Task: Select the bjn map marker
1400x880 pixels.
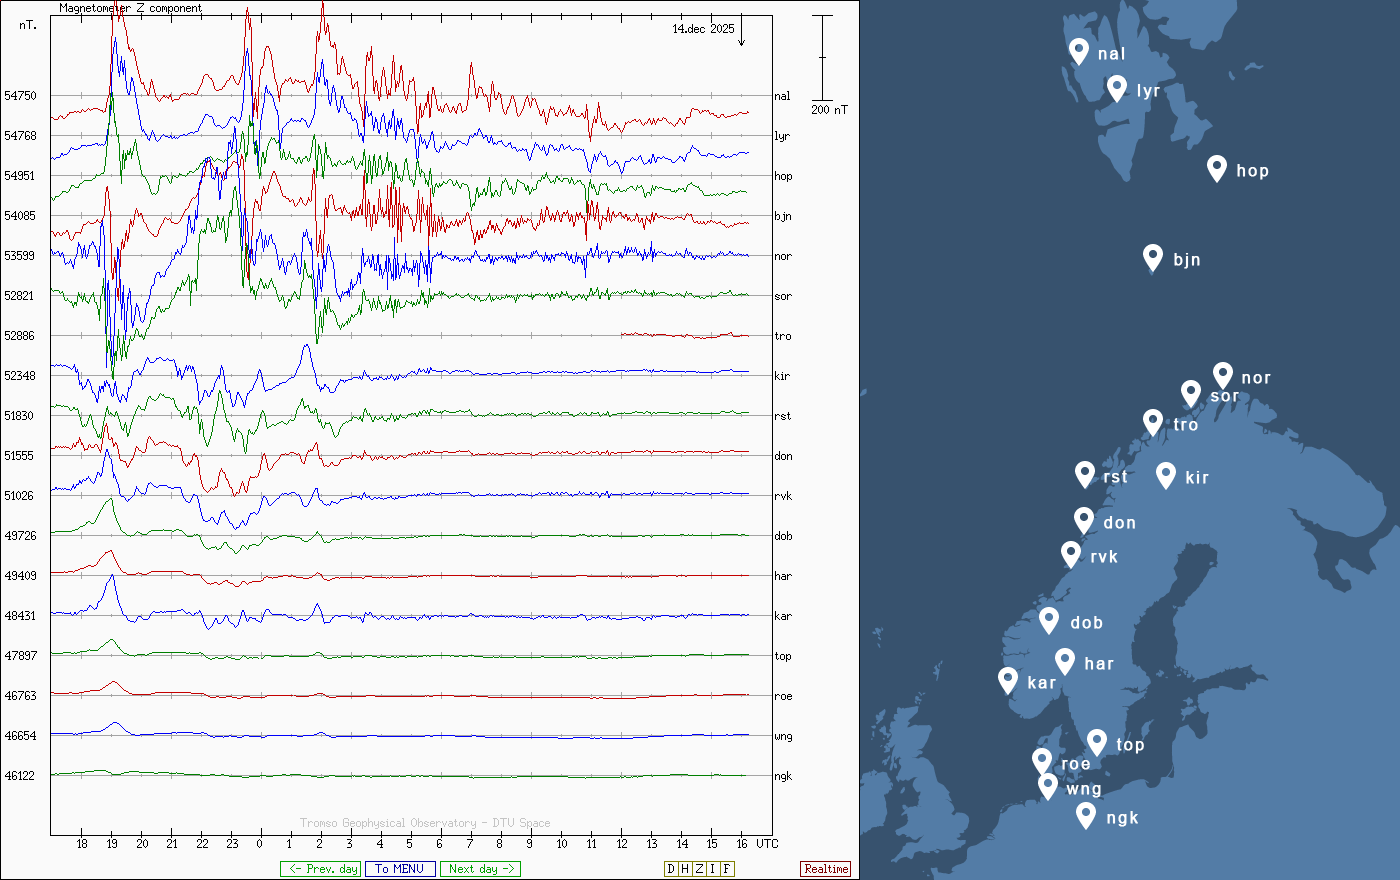Action: pos(1153,257)
